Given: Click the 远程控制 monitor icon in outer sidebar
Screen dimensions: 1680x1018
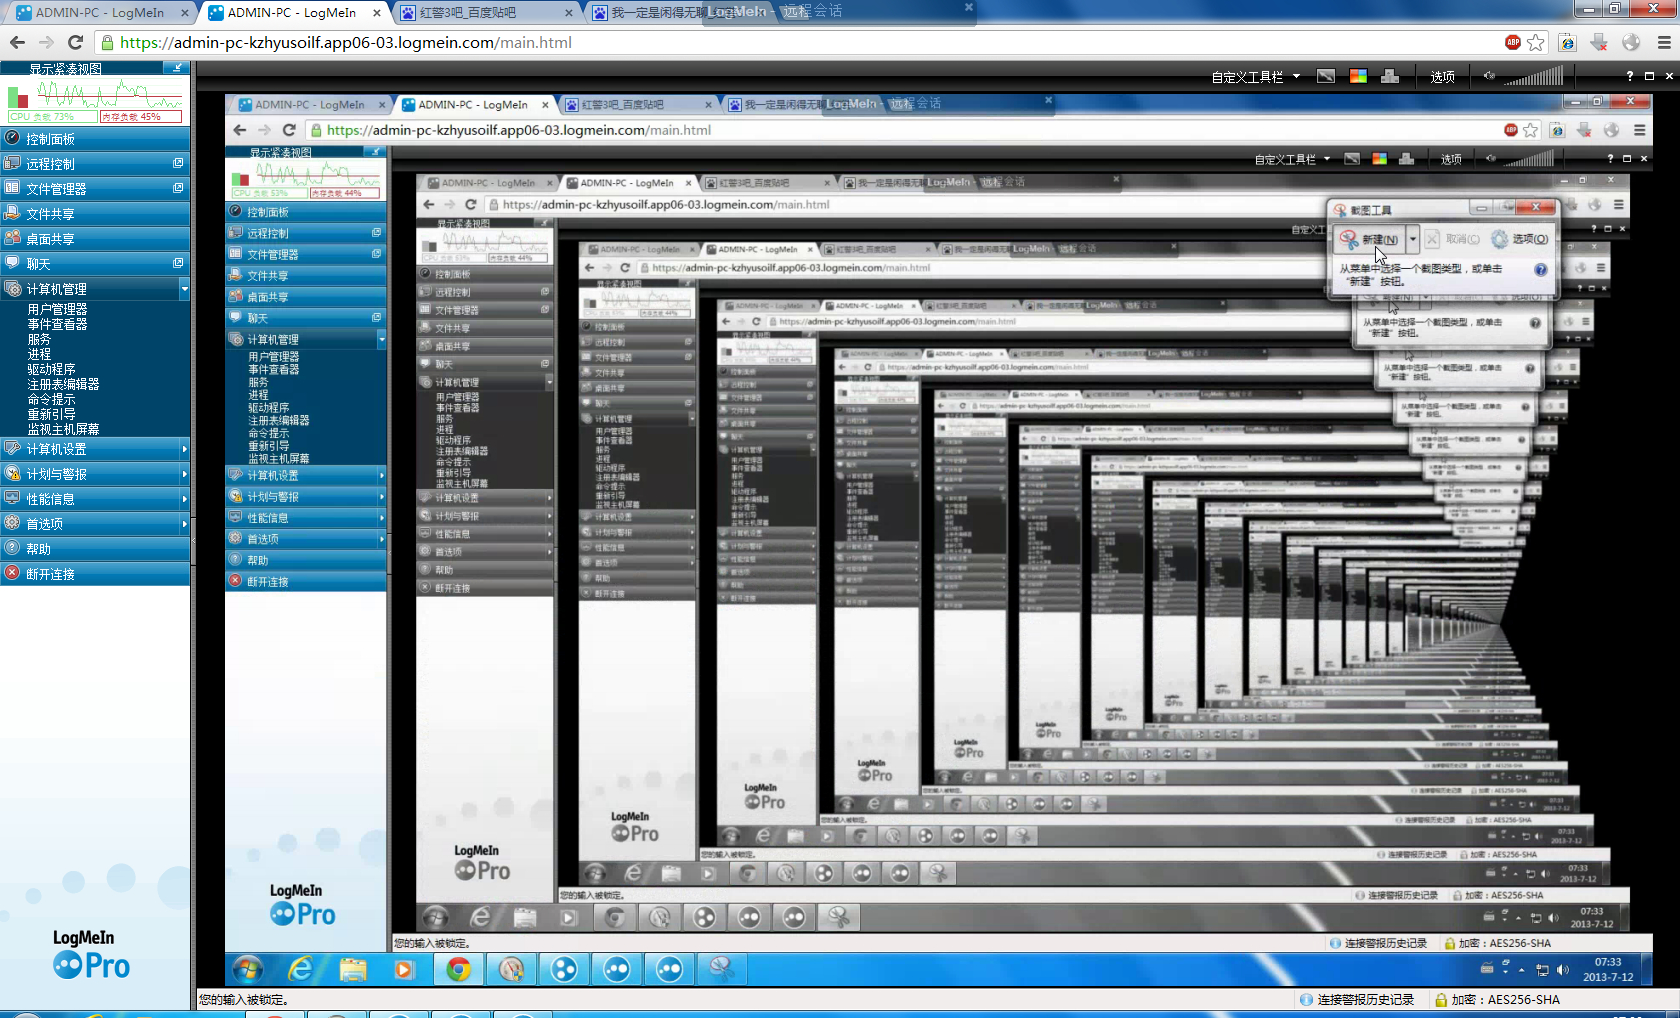Looking at the screenshot, I should pos(12,163).
